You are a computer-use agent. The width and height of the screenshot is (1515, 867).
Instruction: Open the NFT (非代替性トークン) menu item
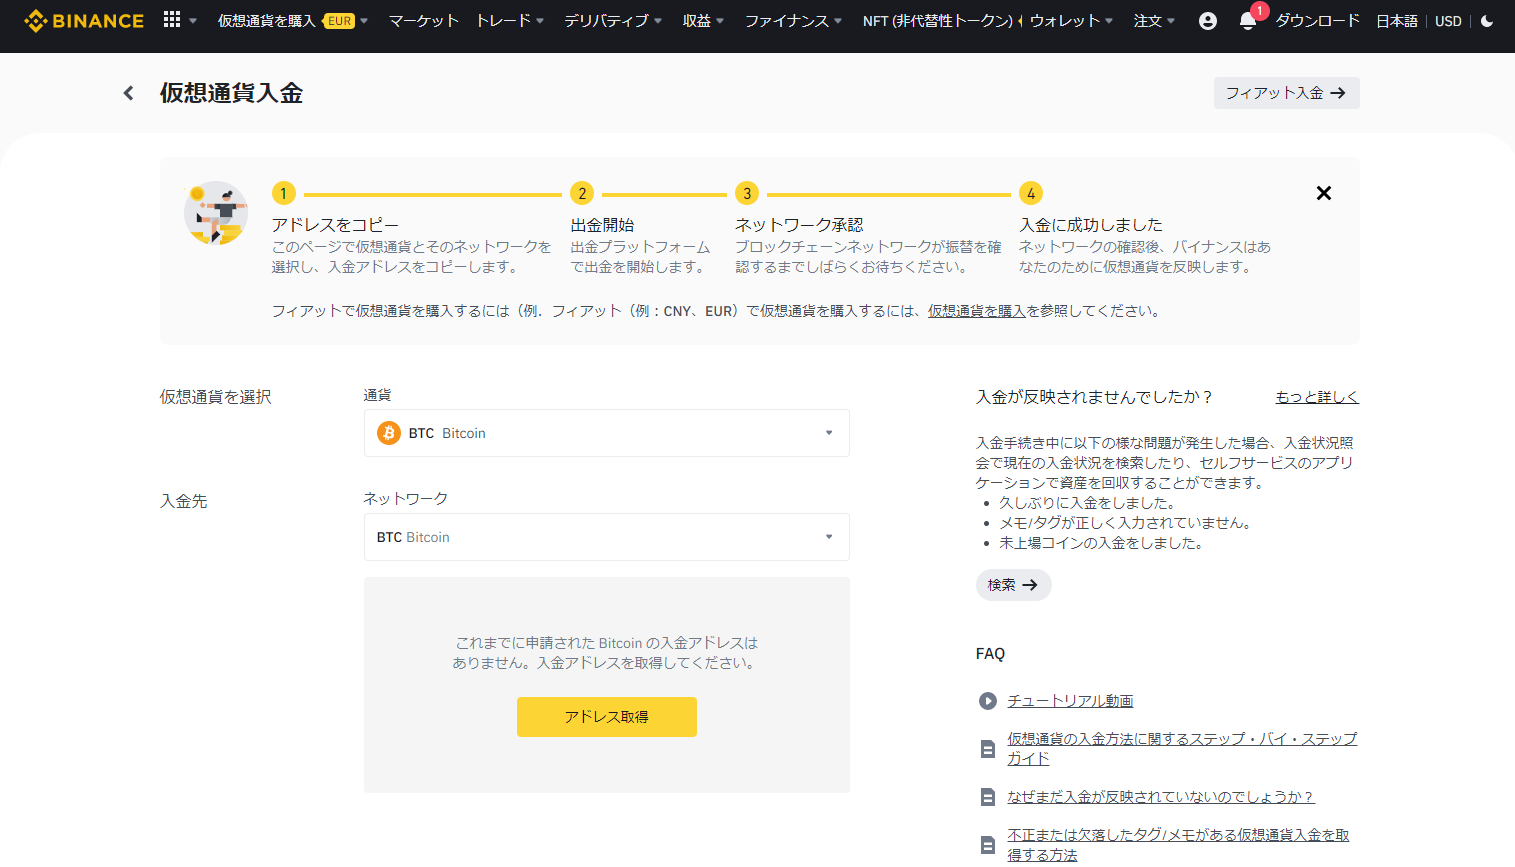938,21
